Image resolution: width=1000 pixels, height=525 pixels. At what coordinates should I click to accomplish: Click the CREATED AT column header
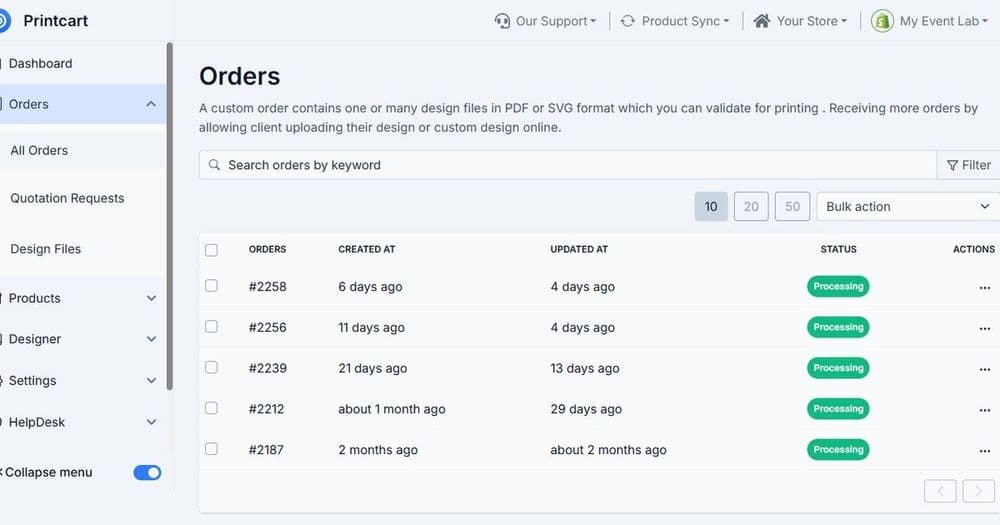(367, 249)
